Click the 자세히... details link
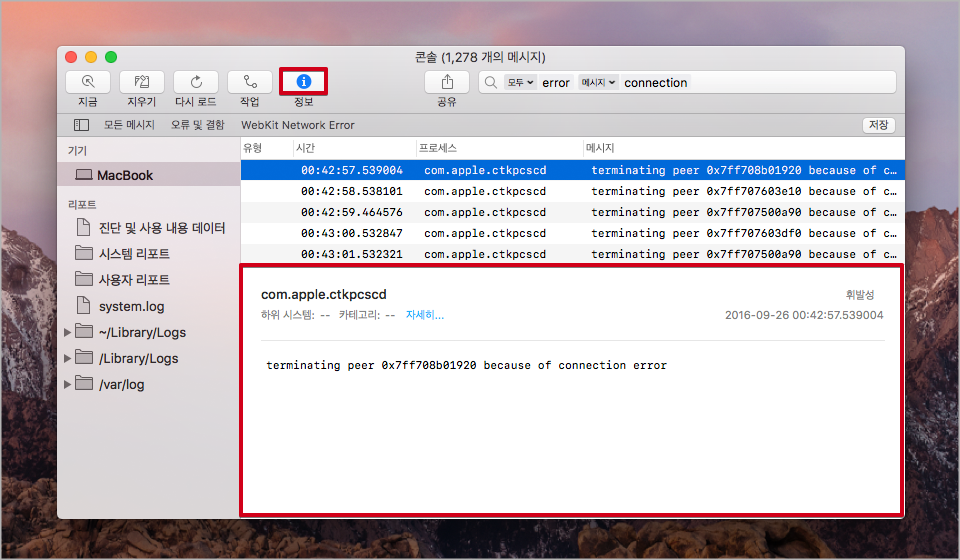Screen dimensions: 960x560 [425, 315]
